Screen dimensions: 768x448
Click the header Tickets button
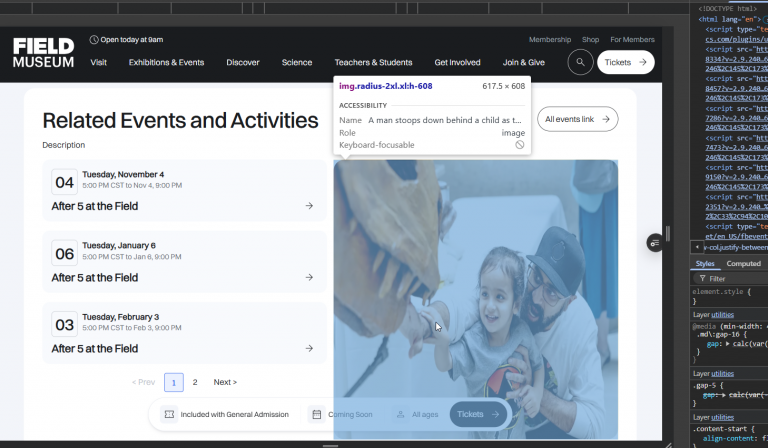(x=626, y=62)
